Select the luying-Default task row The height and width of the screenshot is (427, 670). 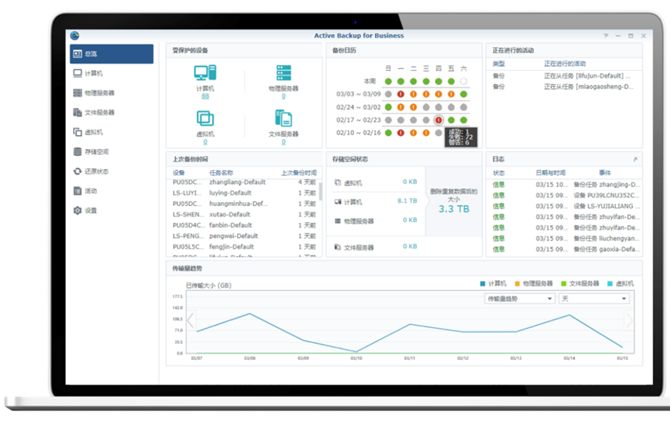244,193
